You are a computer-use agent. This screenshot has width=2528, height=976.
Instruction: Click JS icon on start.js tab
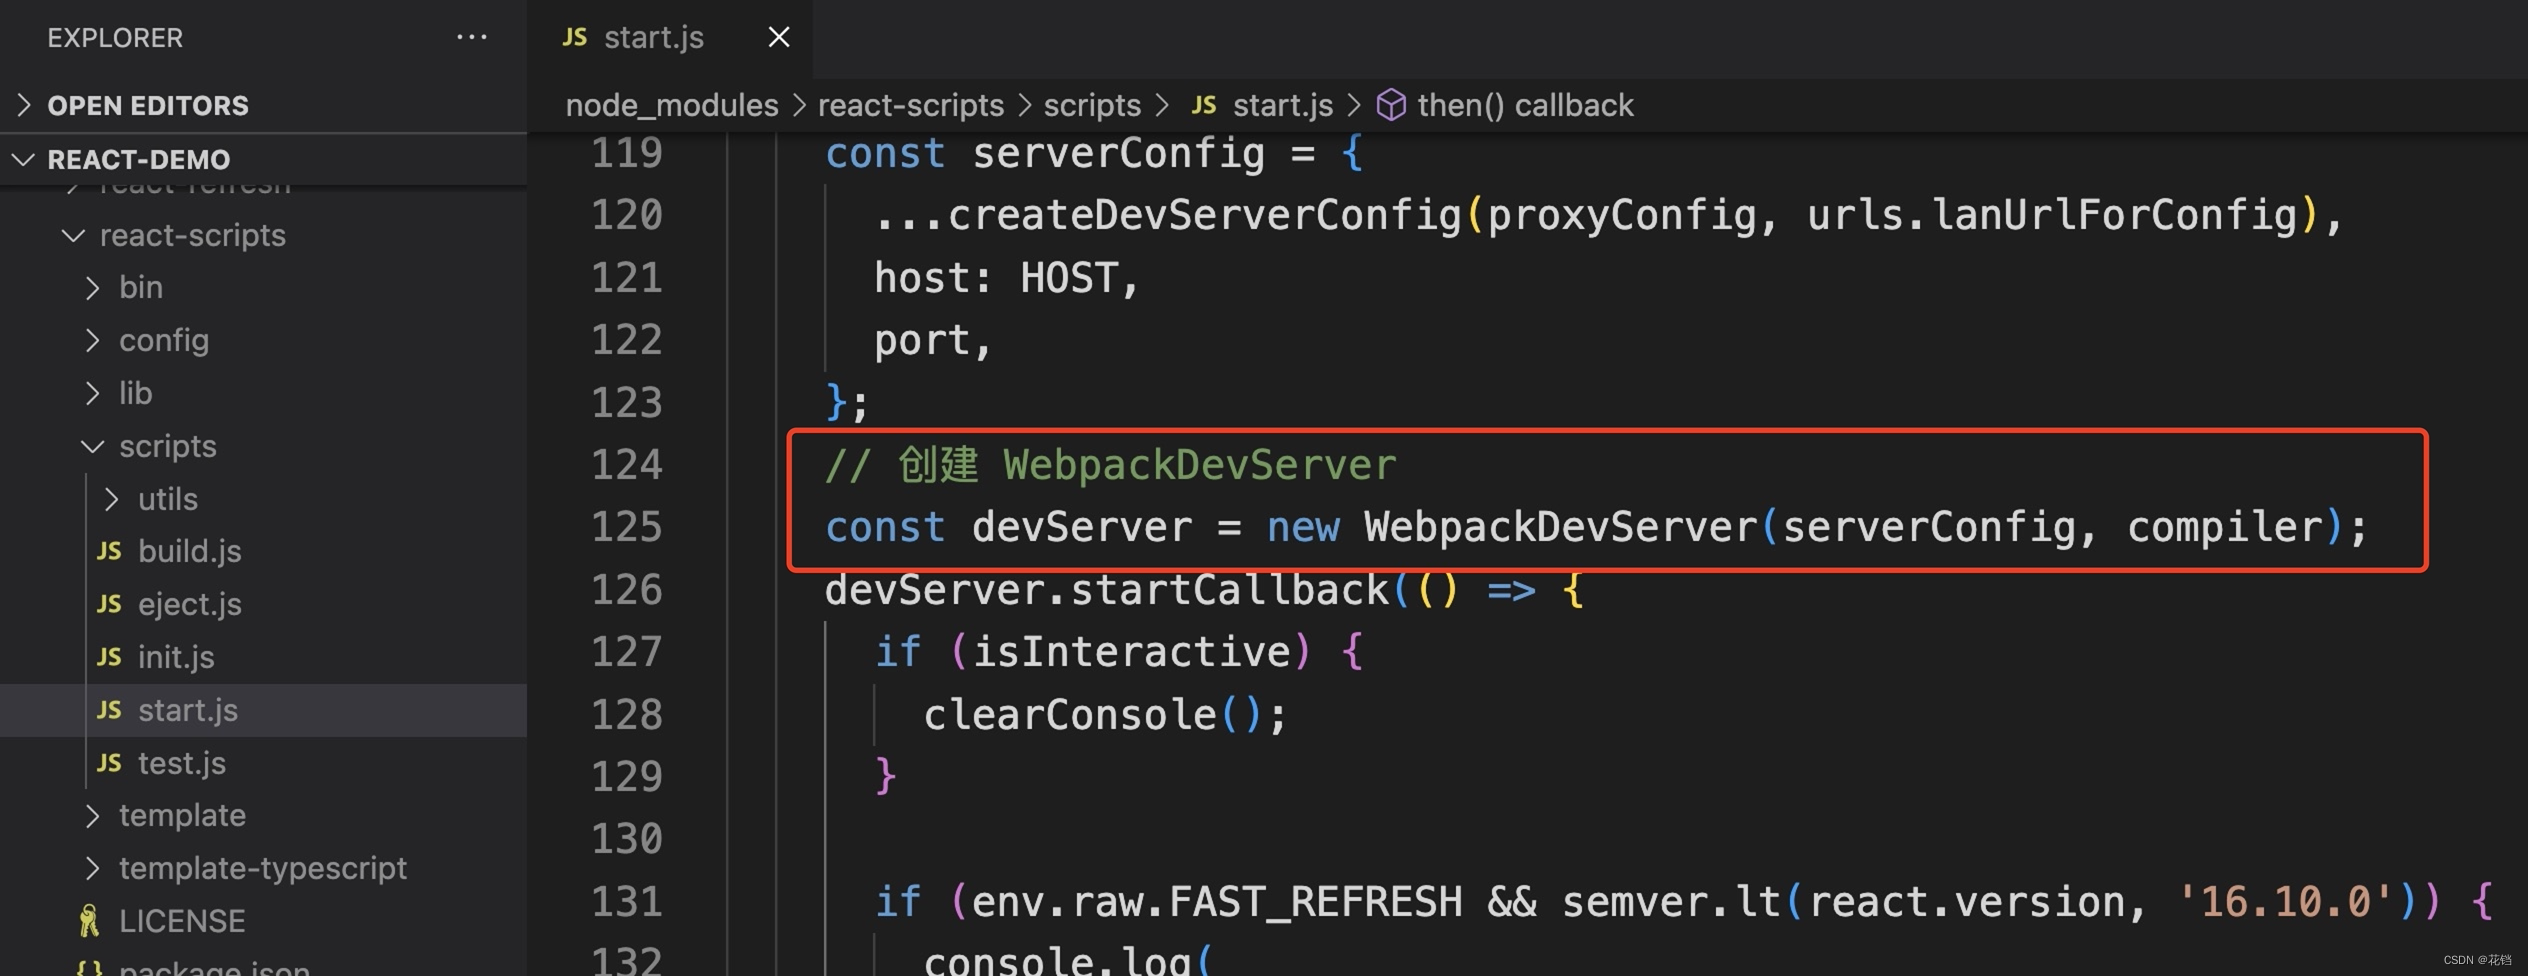pyautogui.click(x=574, y=38)
